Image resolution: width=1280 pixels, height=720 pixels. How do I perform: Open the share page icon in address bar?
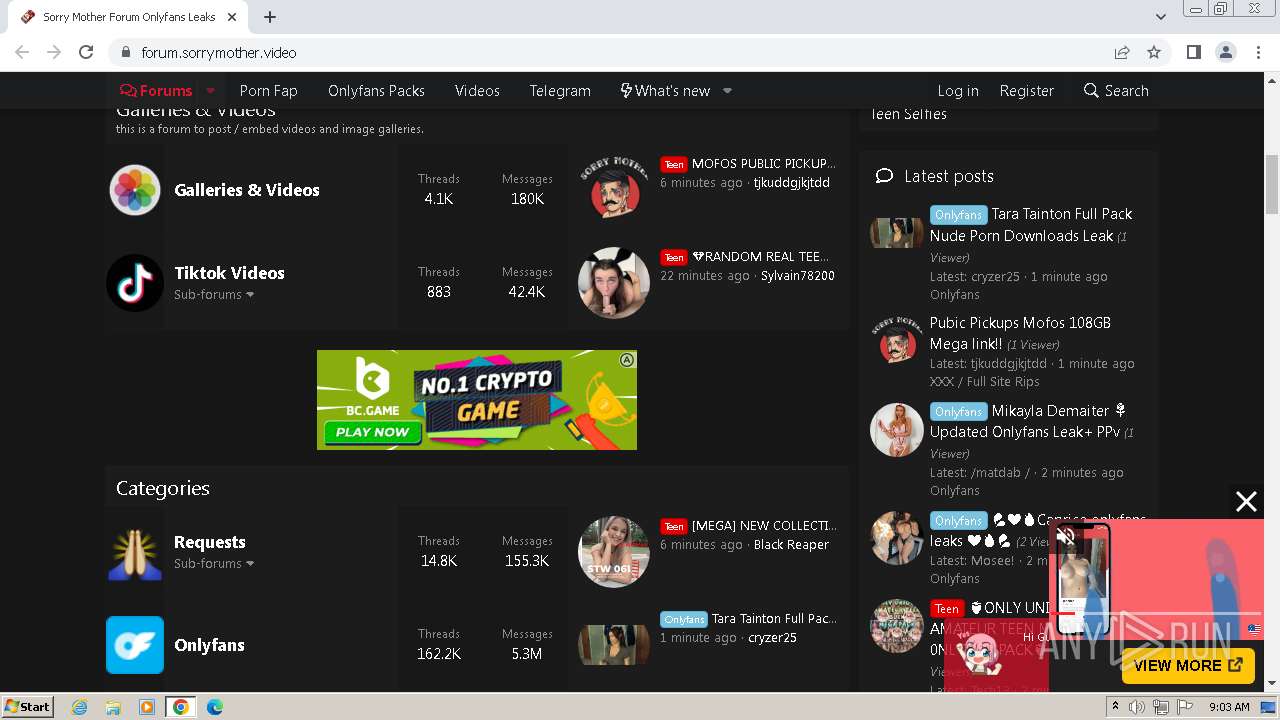(x=1122, y=52)
